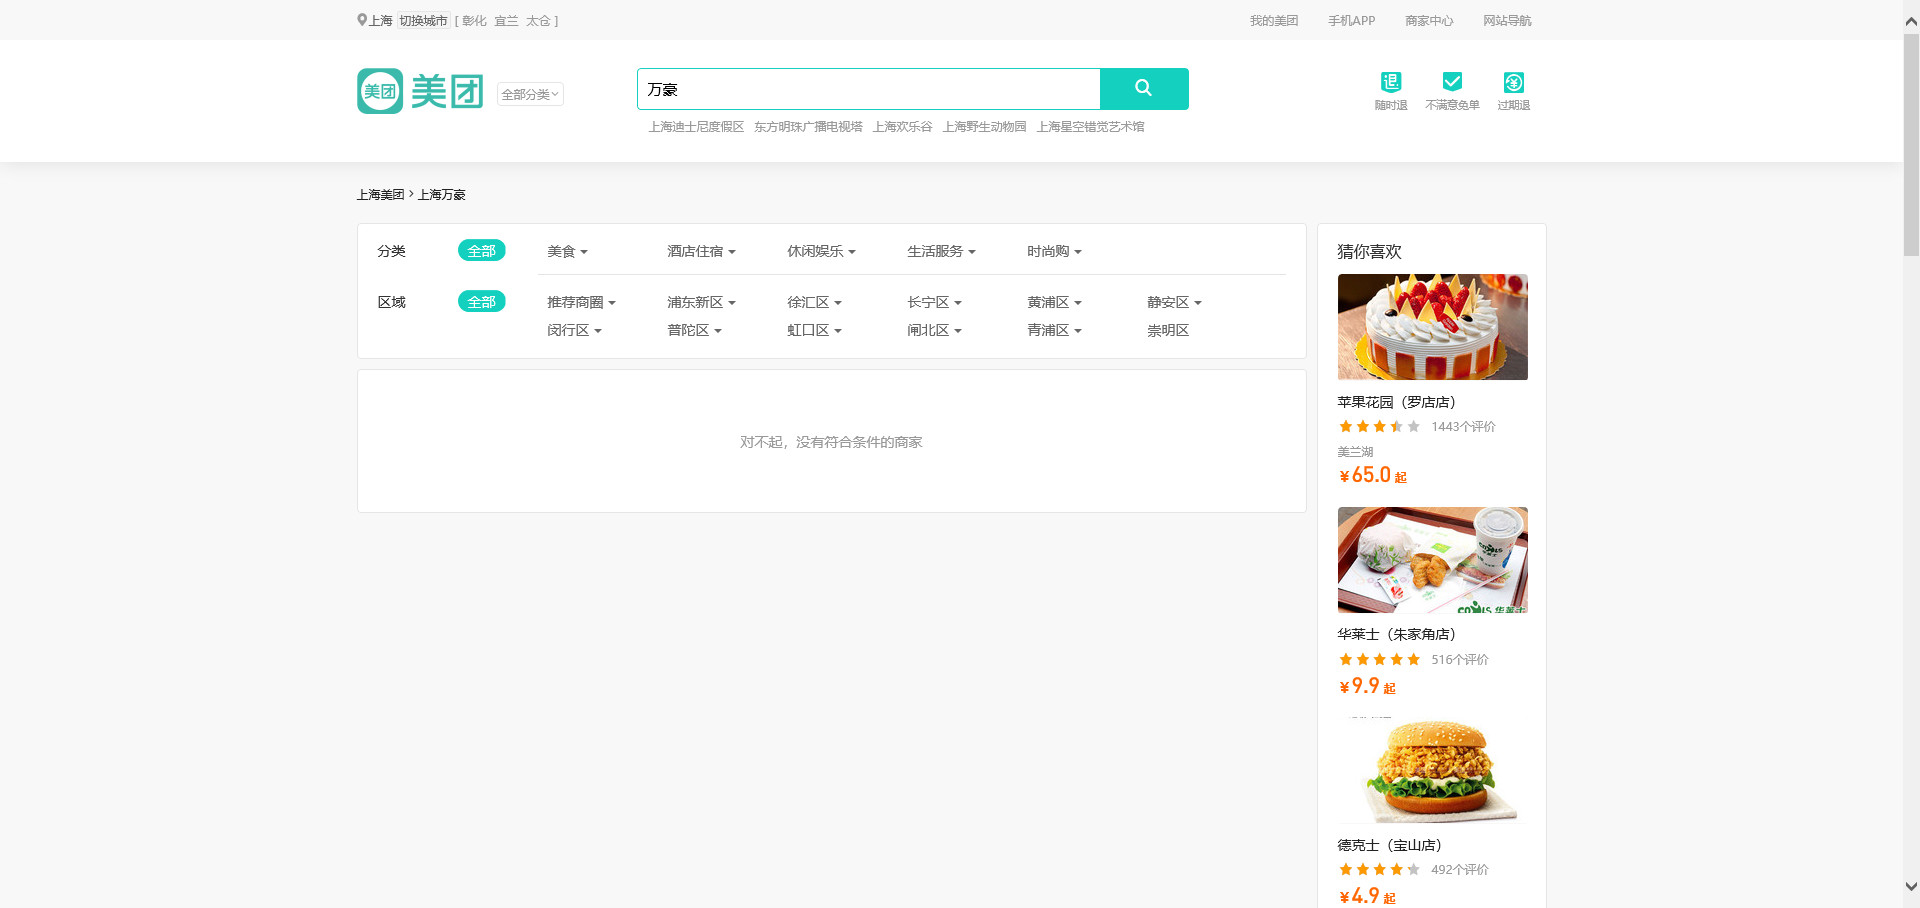Expand the 美食 category dropdown
The image size is (1920, 908).
tap(567, 252)
